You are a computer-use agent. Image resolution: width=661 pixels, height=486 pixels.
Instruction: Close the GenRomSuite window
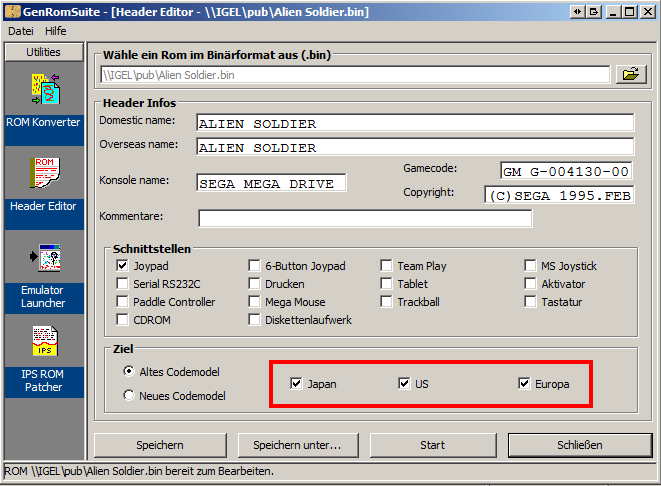click(647, 11)
